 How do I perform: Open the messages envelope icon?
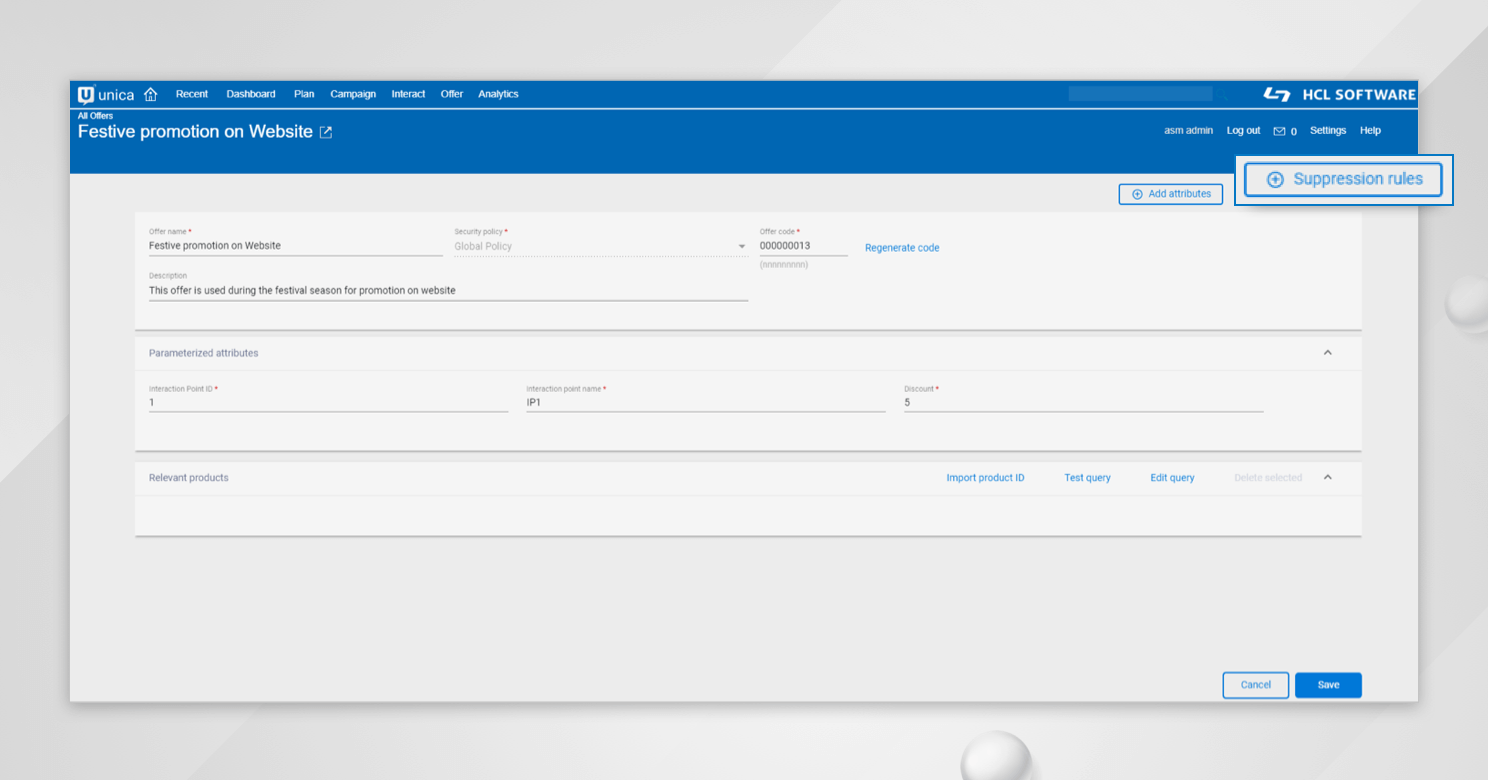pyautogui.click(x=1279, y=130)
